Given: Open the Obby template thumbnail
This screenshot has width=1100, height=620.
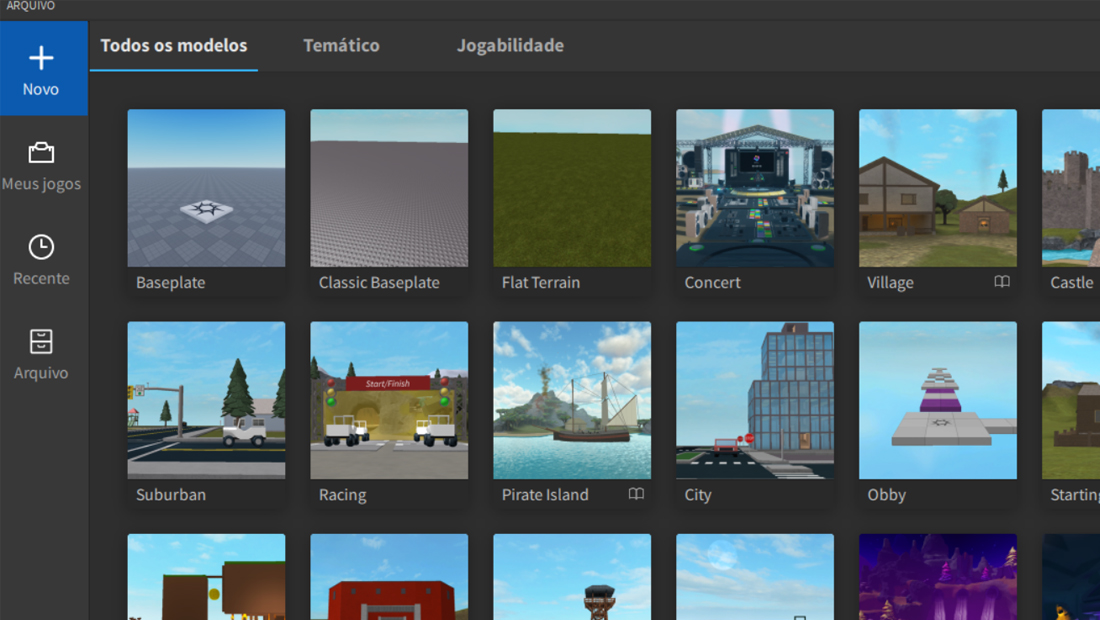Looking at the screenshot, I should (x=938, y=400).
